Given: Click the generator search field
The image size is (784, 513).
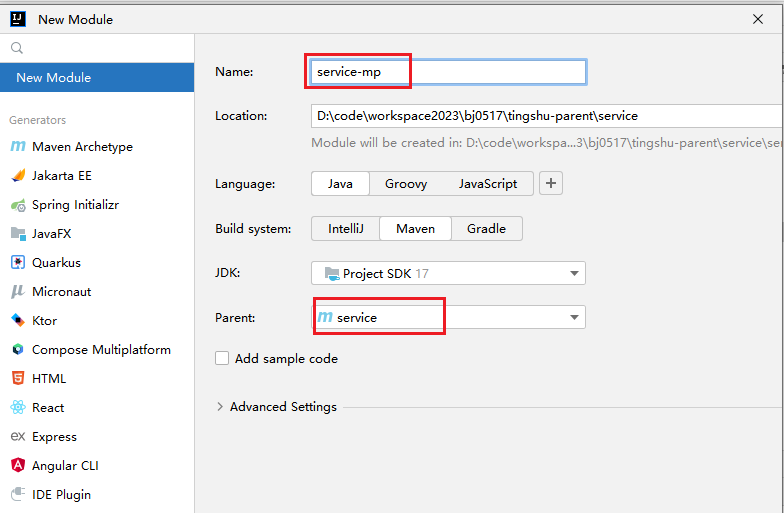Looking at the screenshot, I should (97, 48).
